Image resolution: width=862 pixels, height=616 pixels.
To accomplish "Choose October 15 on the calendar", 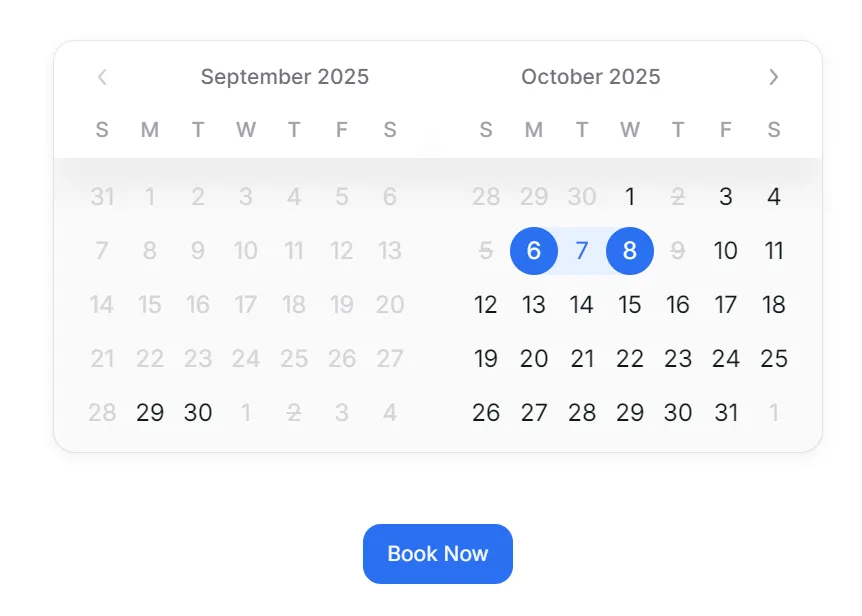I will tap(630, 305).
